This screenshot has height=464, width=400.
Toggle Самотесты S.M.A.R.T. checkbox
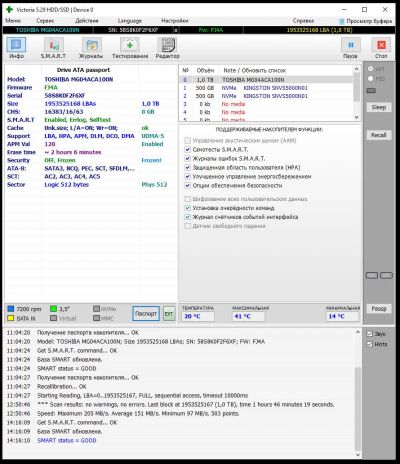click(x=188, y=149)
